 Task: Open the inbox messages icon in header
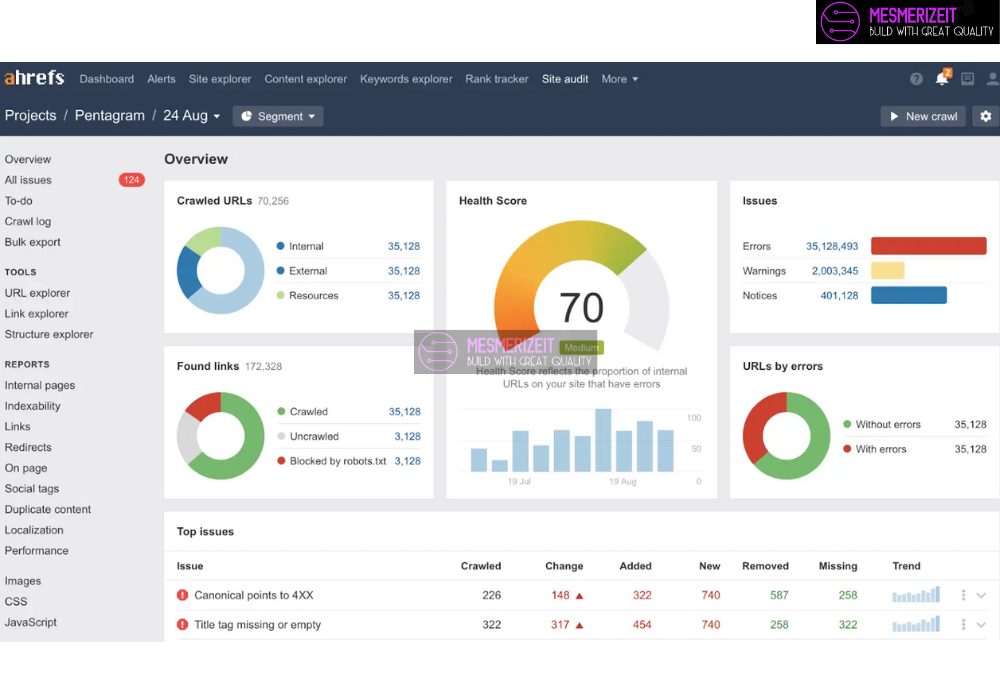(967, 79)
